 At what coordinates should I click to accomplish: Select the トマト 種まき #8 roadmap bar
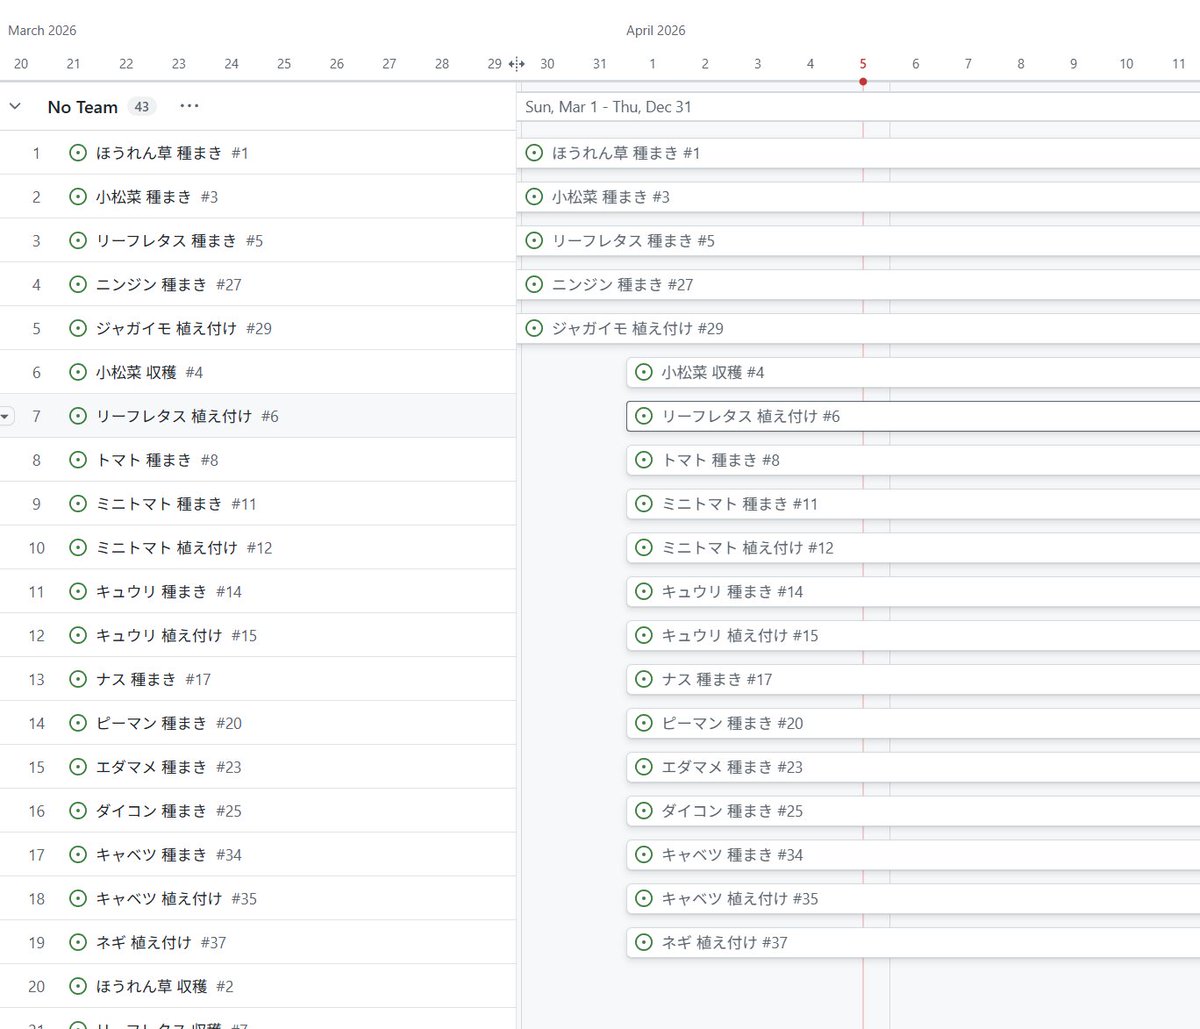coord(913,460)
